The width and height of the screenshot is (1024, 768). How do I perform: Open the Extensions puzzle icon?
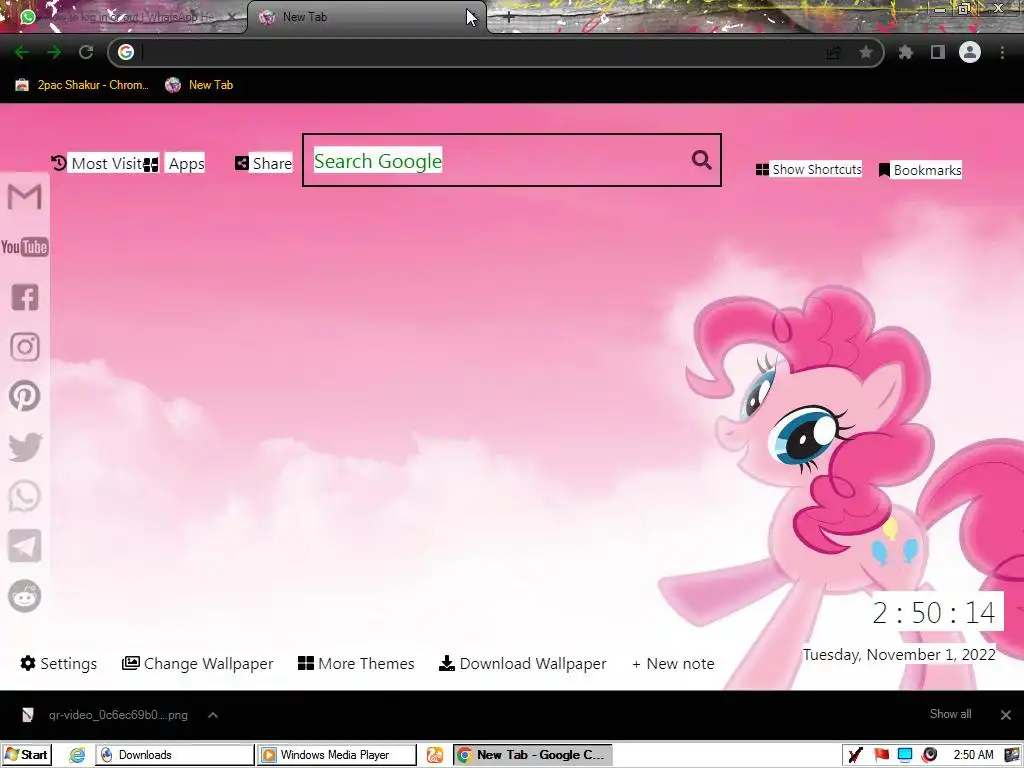coord(905,52)
